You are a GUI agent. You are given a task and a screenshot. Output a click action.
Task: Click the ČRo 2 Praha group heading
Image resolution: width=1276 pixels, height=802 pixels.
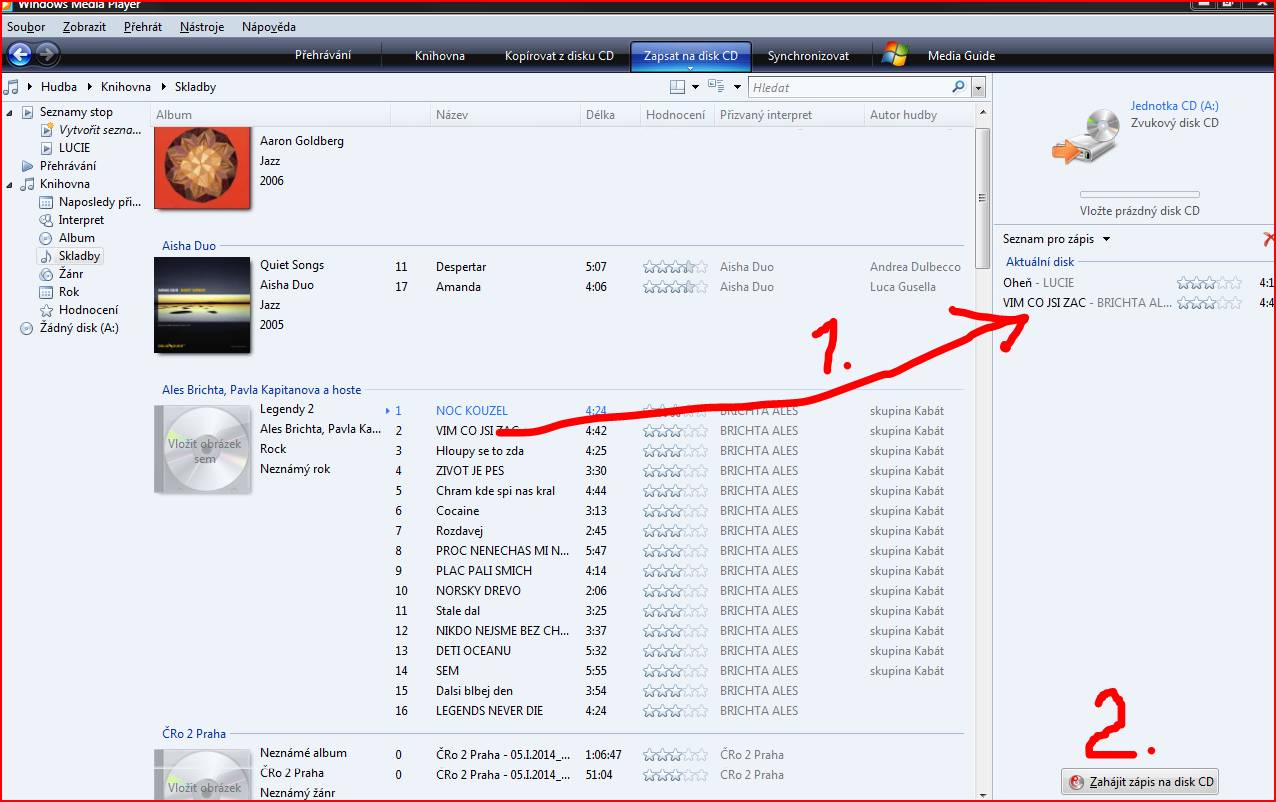coord(194,734)
